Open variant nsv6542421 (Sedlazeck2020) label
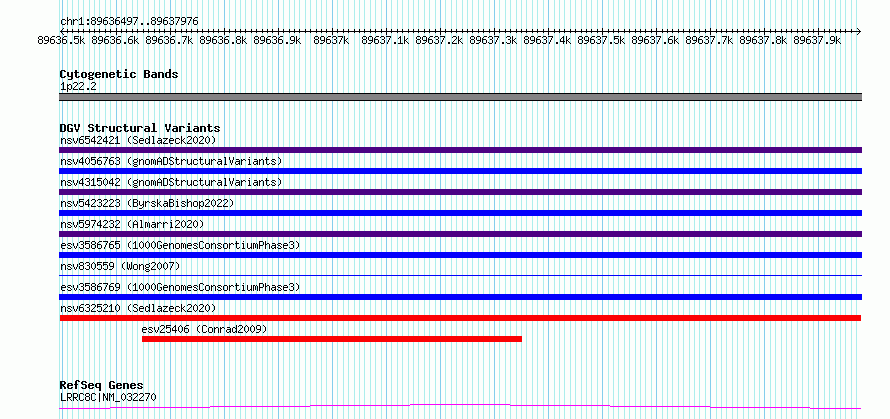The width and height of the screenshot is (890, 419). click(x=138, y=140)
